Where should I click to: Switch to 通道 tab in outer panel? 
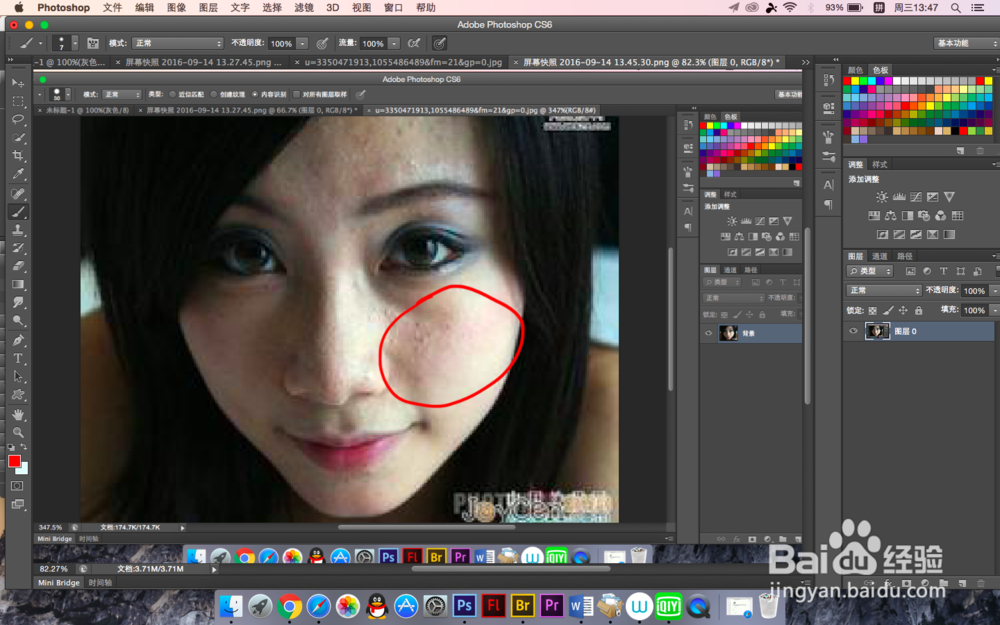tap(879, 256)
